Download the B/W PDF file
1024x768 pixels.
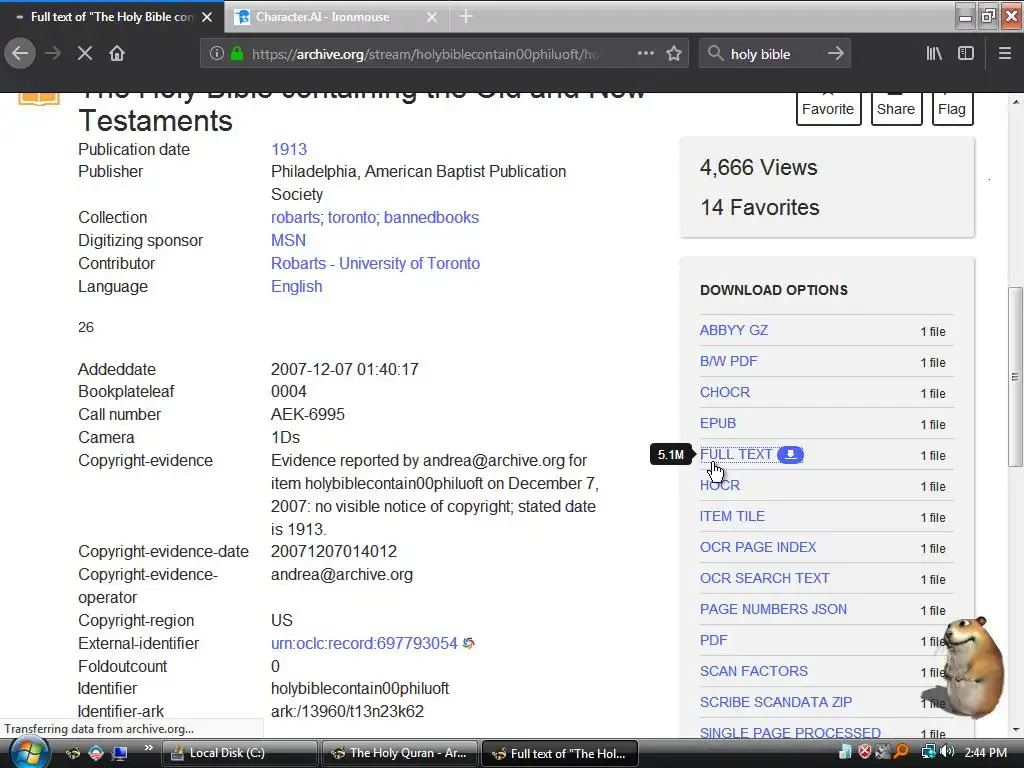click(x=728, y=361)
